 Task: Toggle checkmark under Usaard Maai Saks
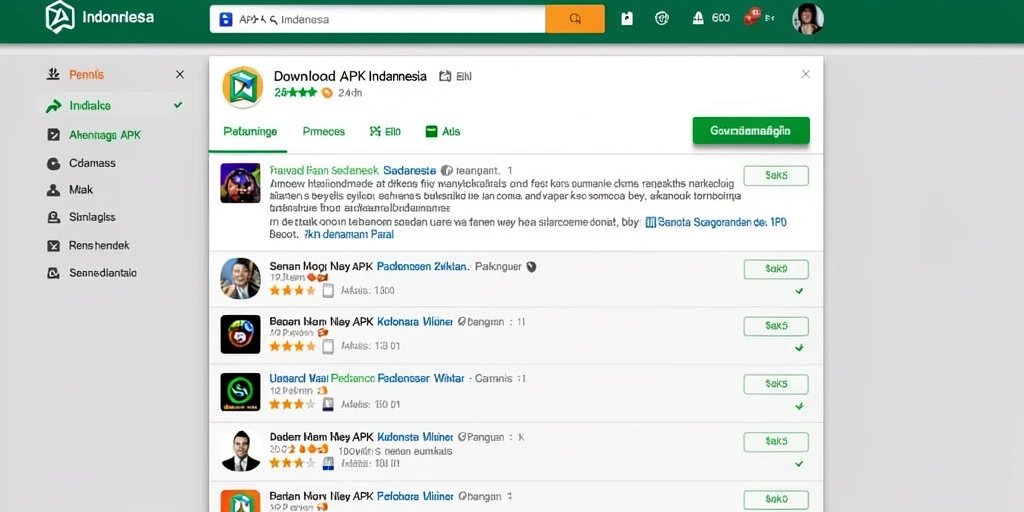(x=799, y=406)
